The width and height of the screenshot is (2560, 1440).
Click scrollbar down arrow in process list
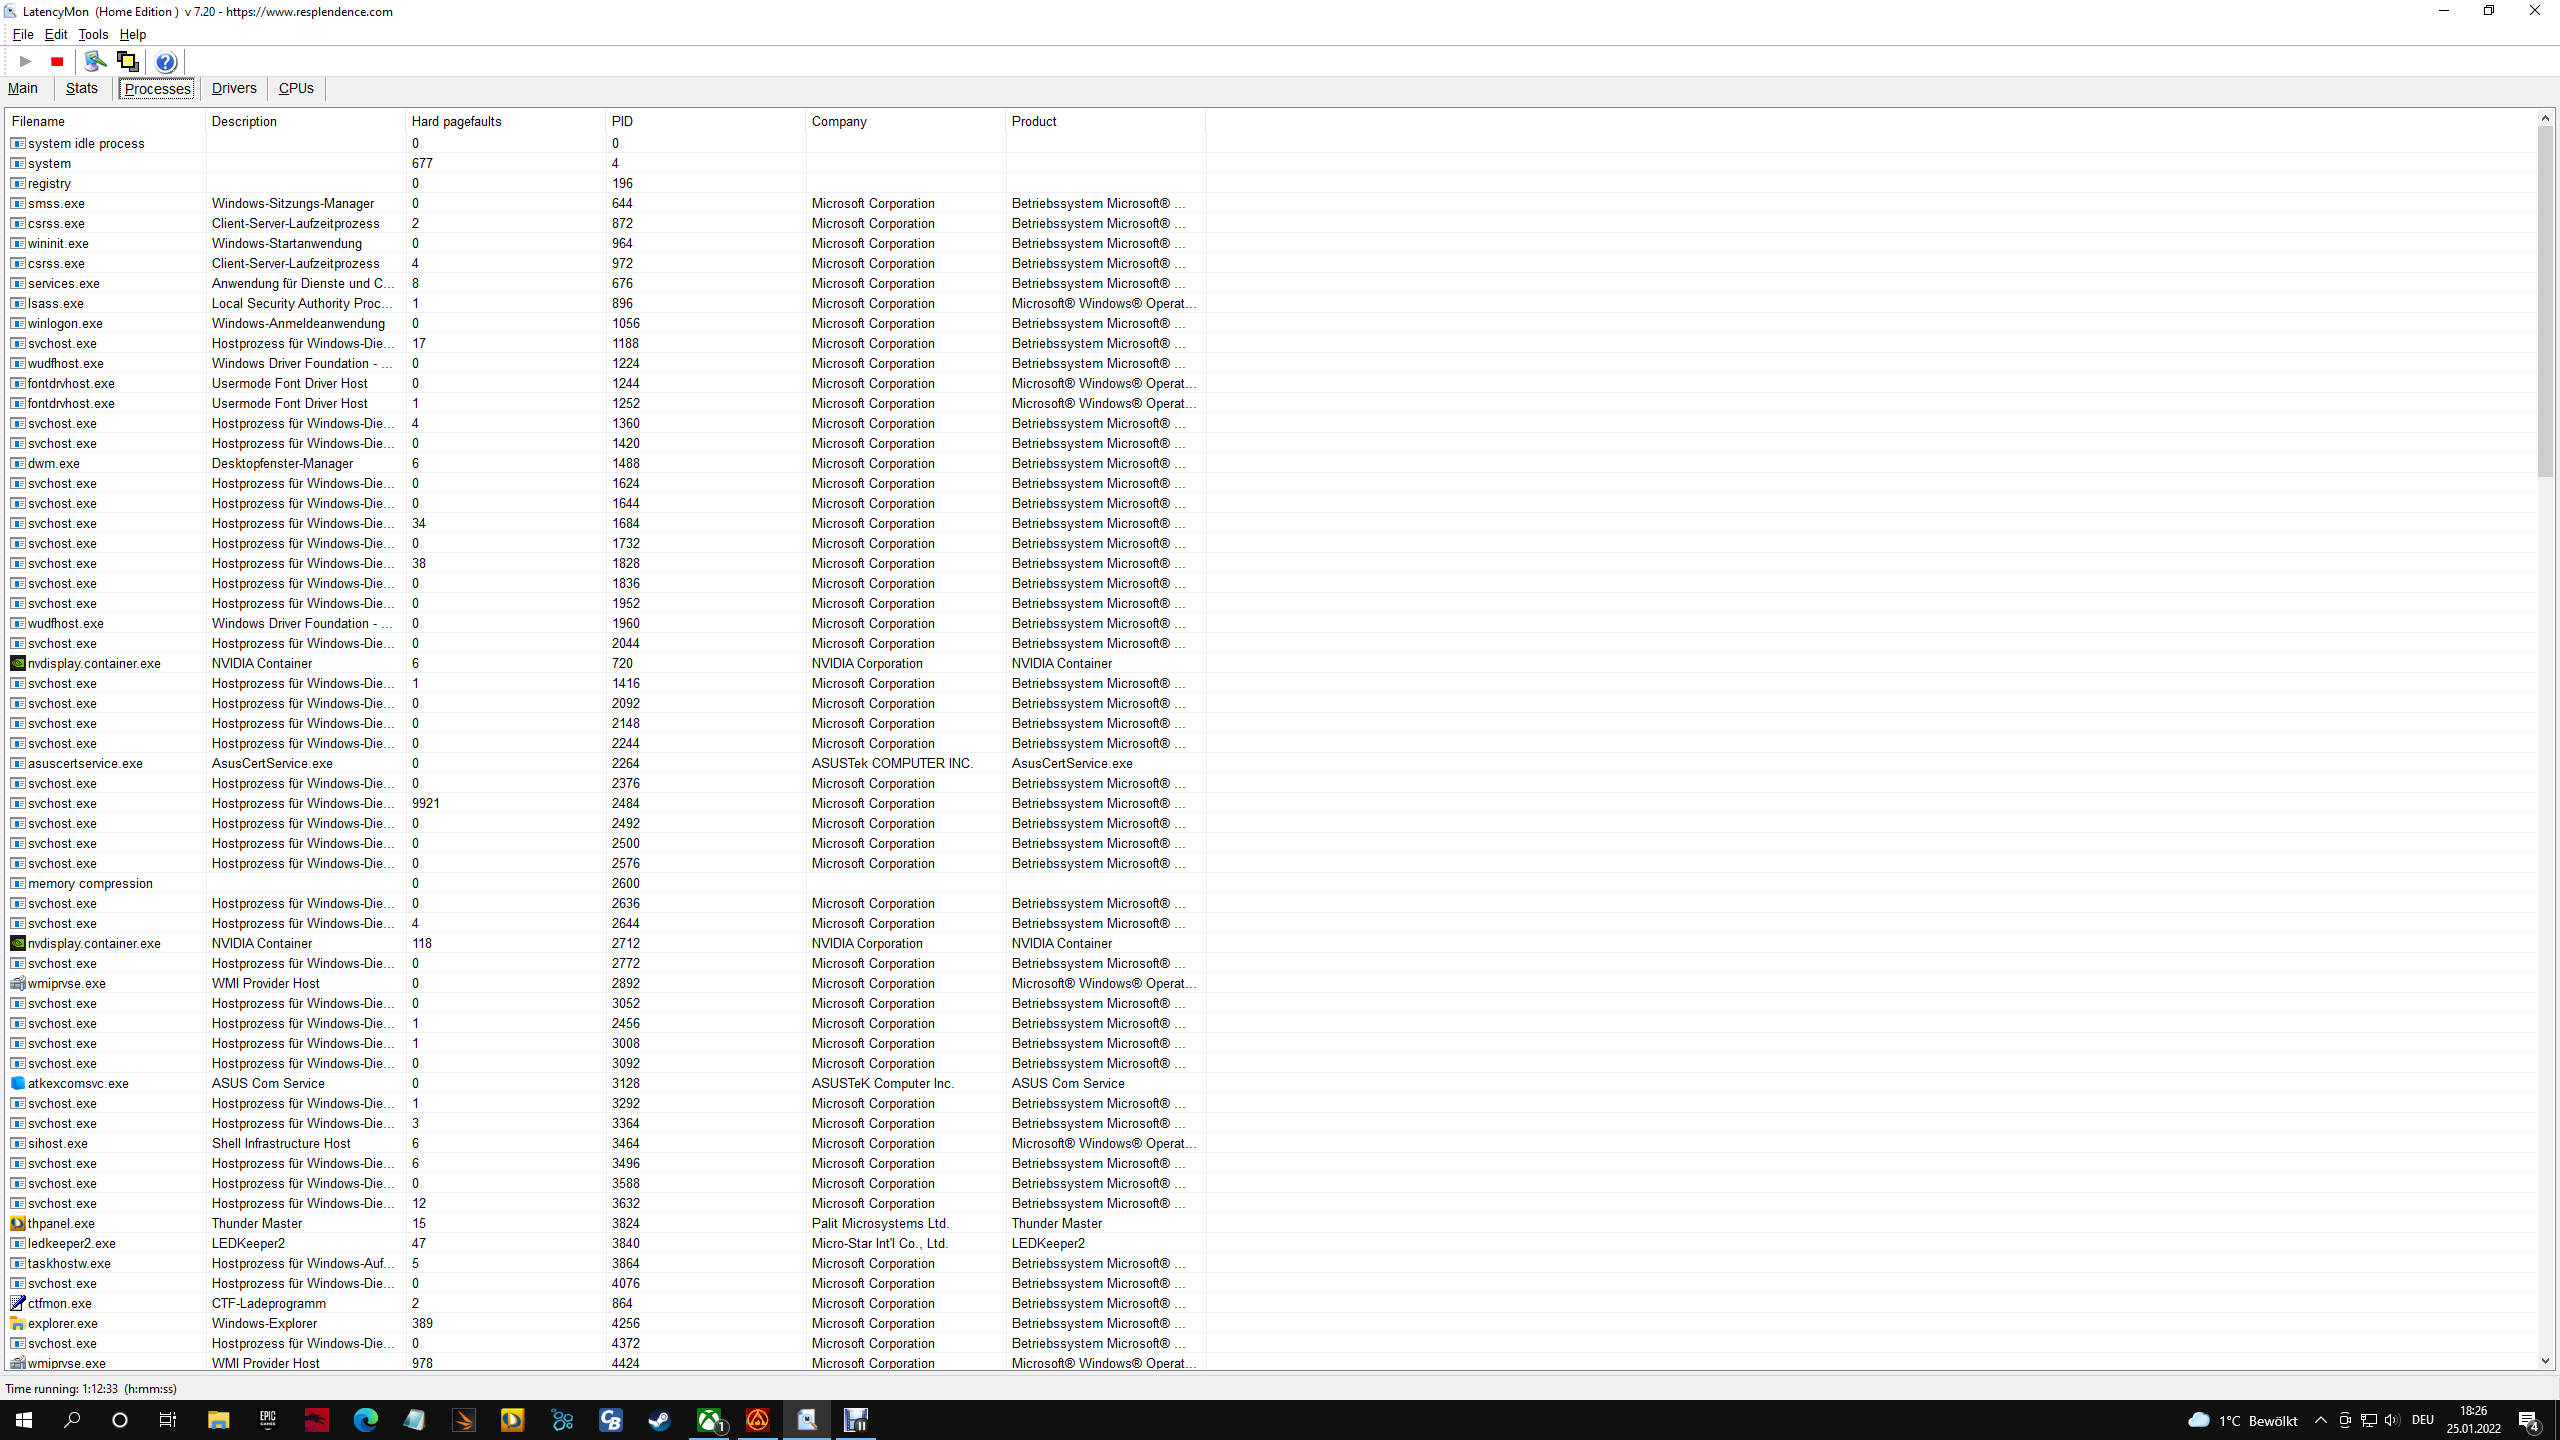[2545, 1361]
